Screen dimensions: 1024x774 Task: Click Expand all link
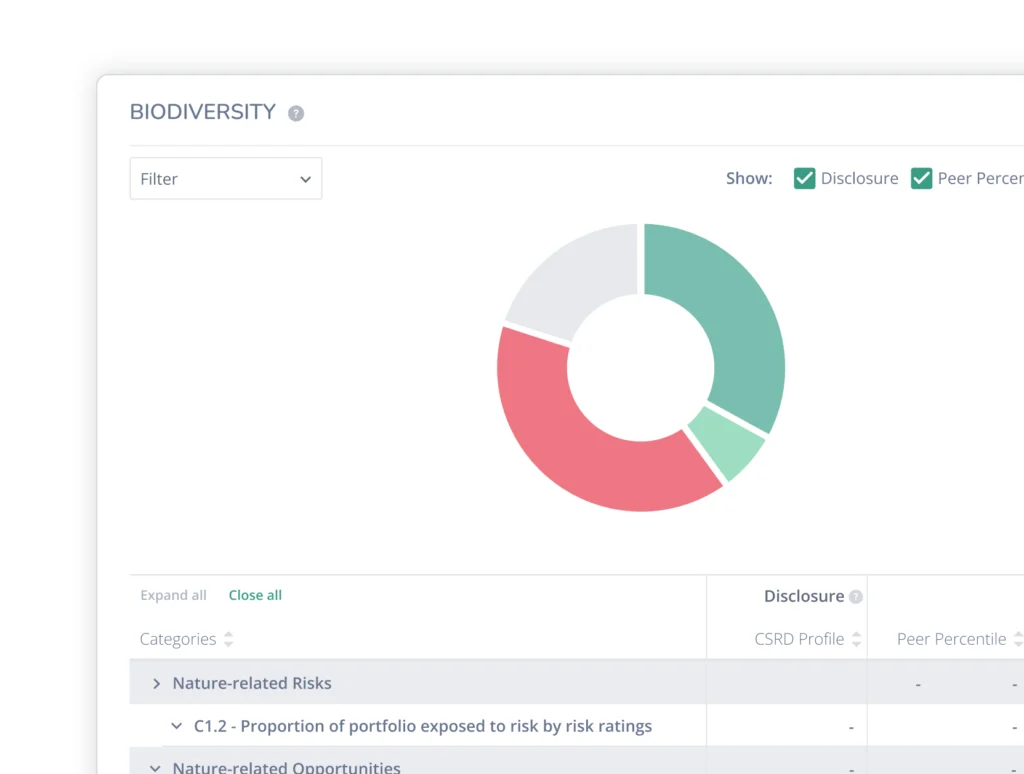click(173, 596)
